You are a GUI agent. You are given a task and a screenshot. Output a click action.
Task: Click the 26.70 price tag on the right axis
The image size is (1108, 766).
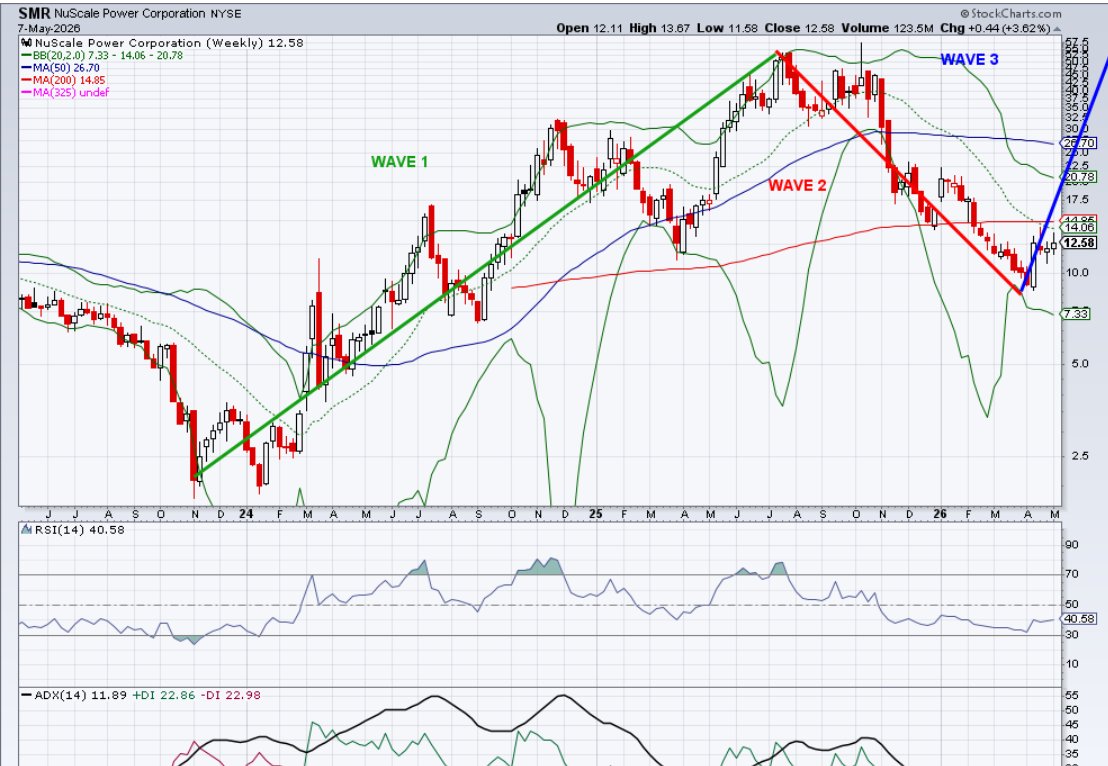click(1079, 143)
